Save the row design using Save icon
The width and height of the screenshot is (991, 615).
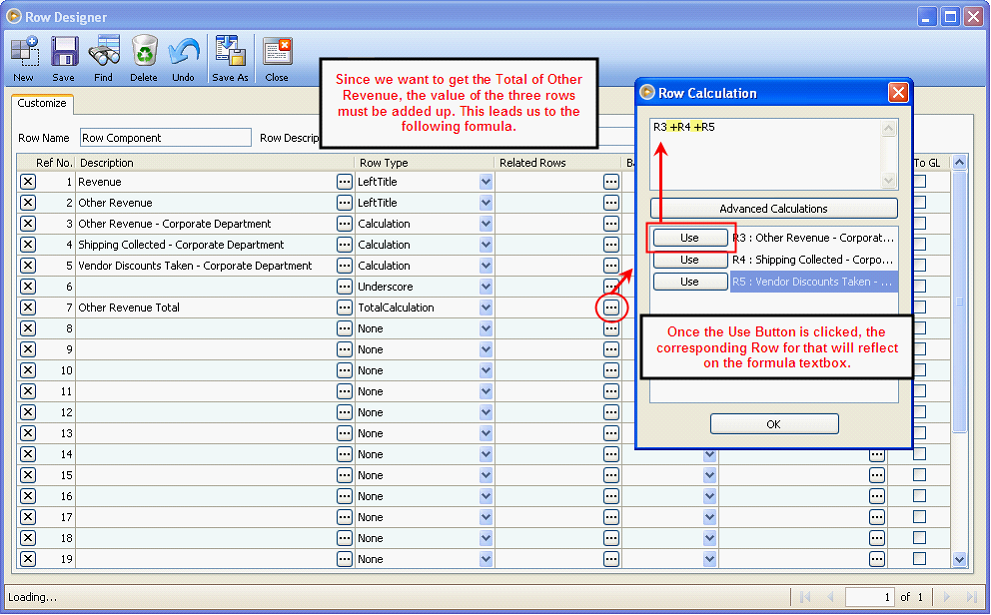click(x=63, y=59)
